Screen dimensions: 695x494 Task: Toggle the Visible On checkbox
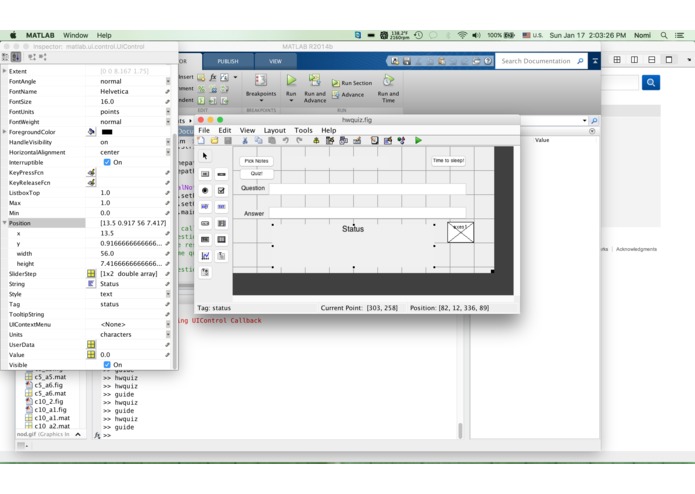coord(107,365)
